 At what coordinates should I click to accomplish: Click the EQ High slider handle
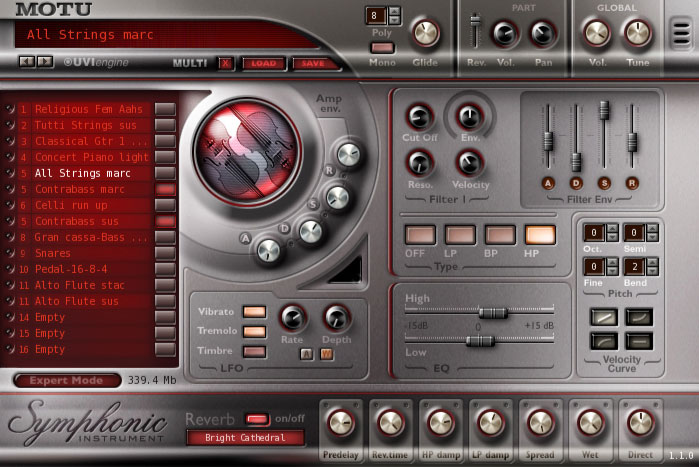coord(493,313)
